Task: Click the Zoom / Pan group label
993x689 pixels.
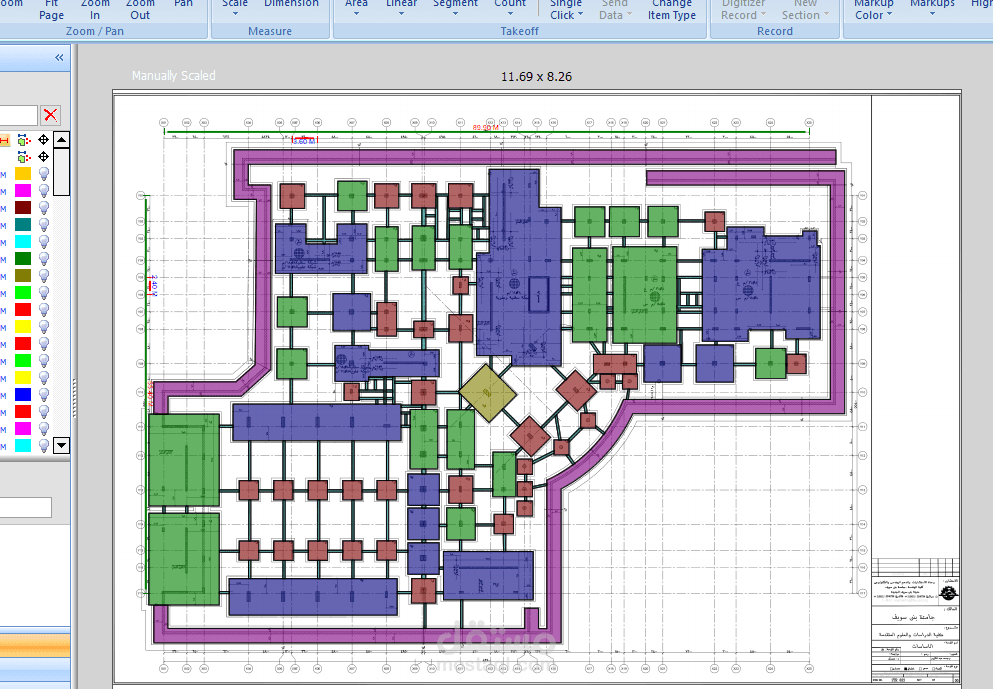Action: click(x=95, y=31)
